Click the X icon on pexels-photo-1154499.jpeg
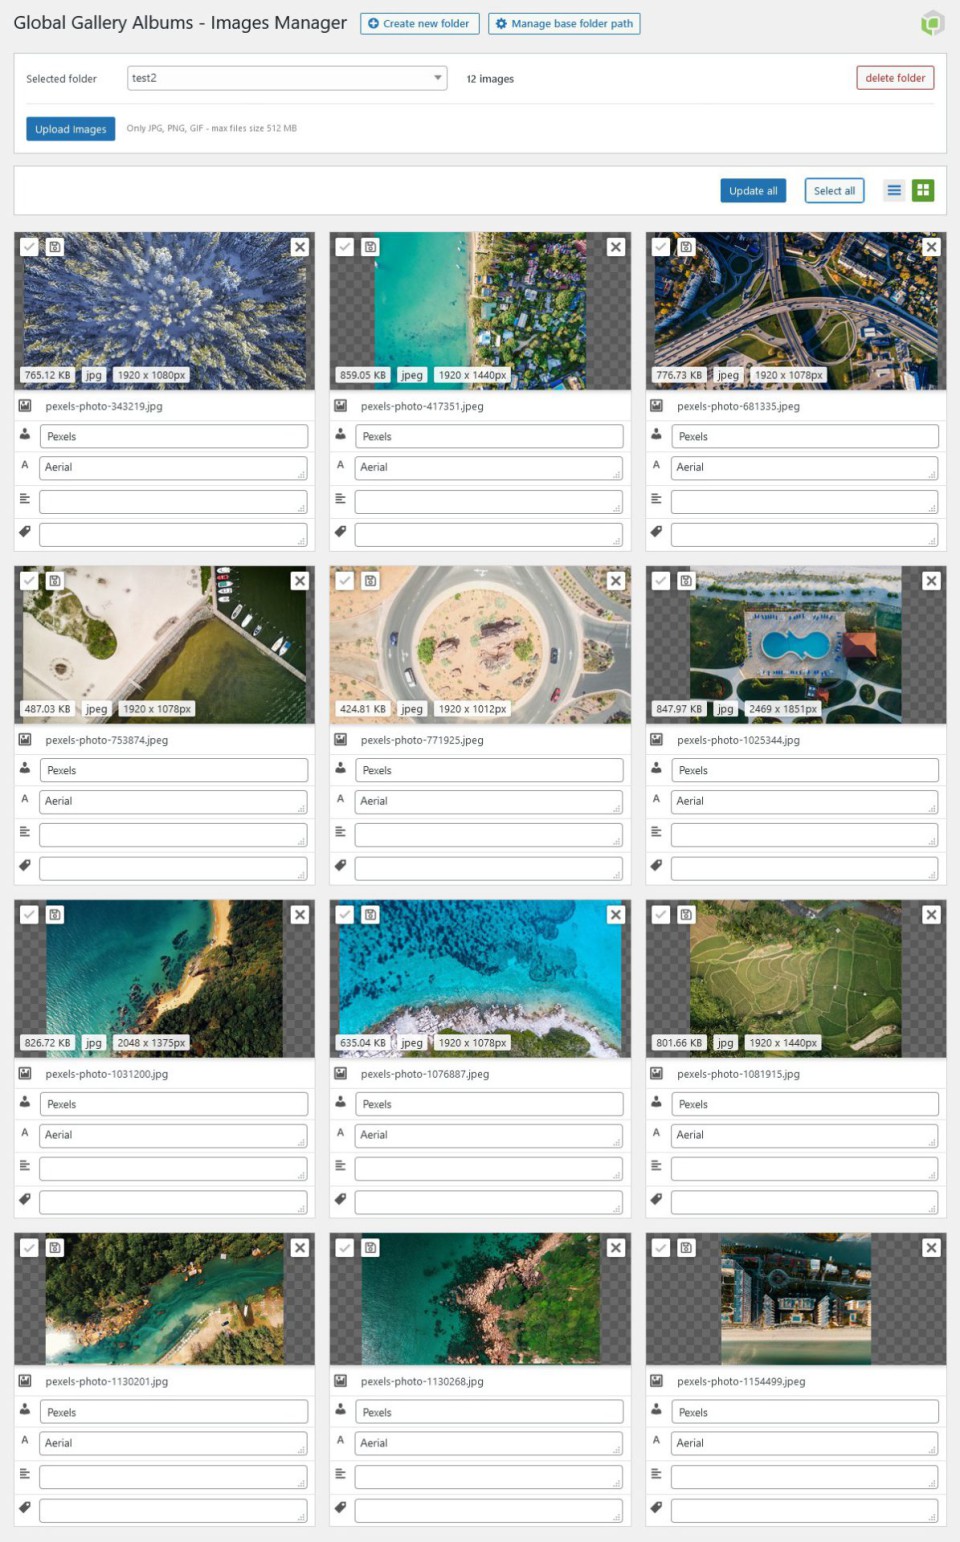960x1542 pixels. 931,1248
